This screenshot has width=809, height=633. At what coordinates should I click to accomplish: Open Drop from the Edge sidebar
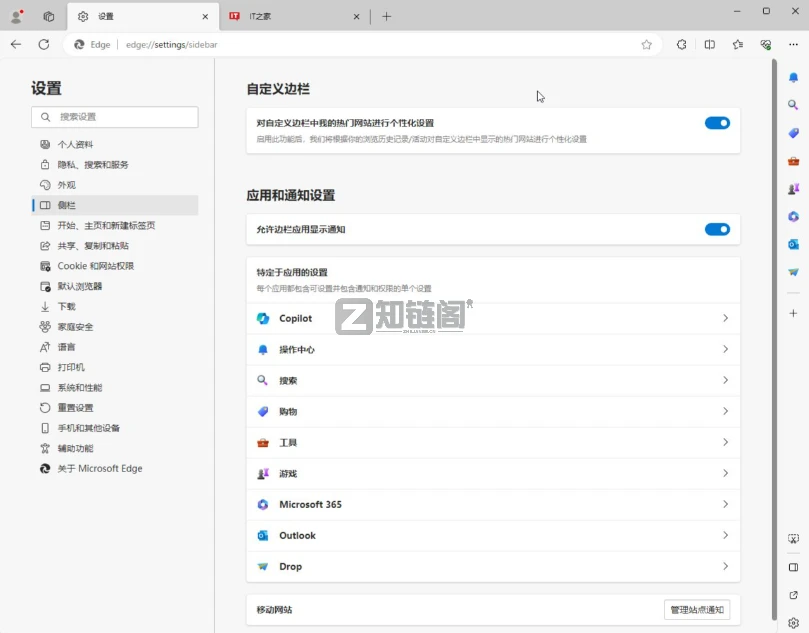792,272
